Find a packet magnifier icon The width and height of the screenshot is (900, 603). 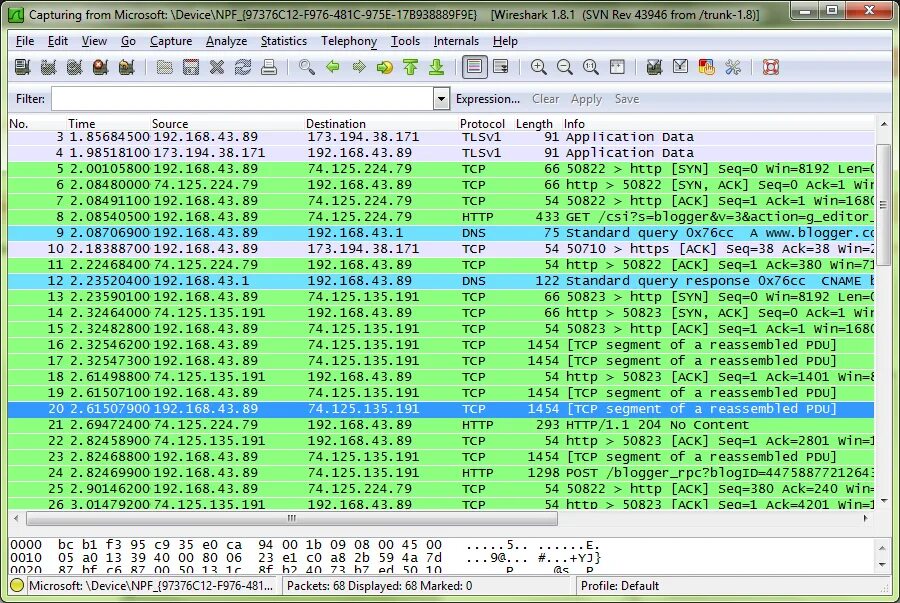click(307, 67)
